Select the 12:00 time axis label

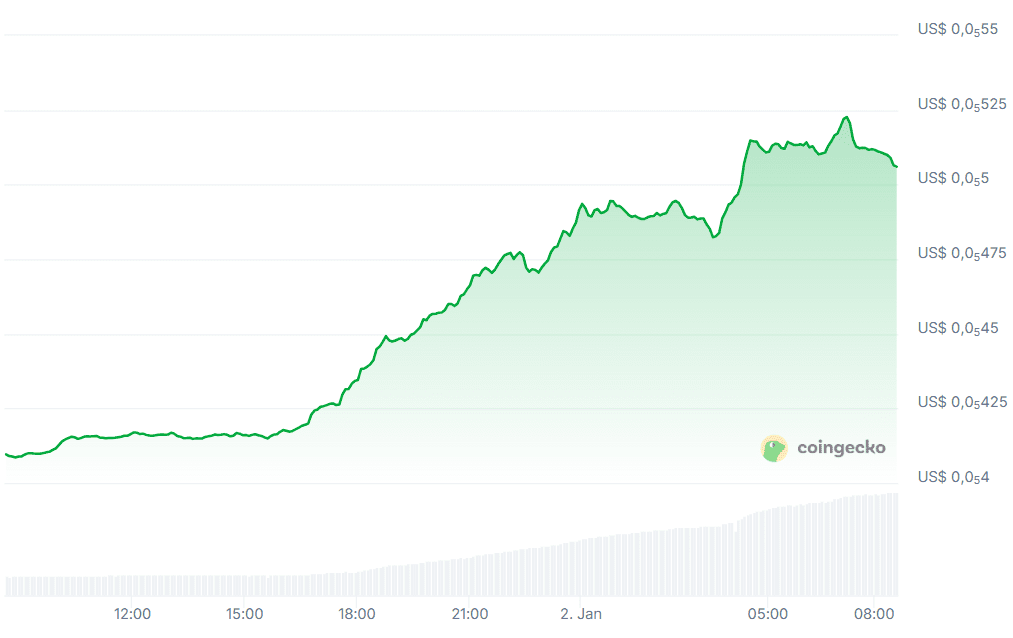click(x=133, y=613)
